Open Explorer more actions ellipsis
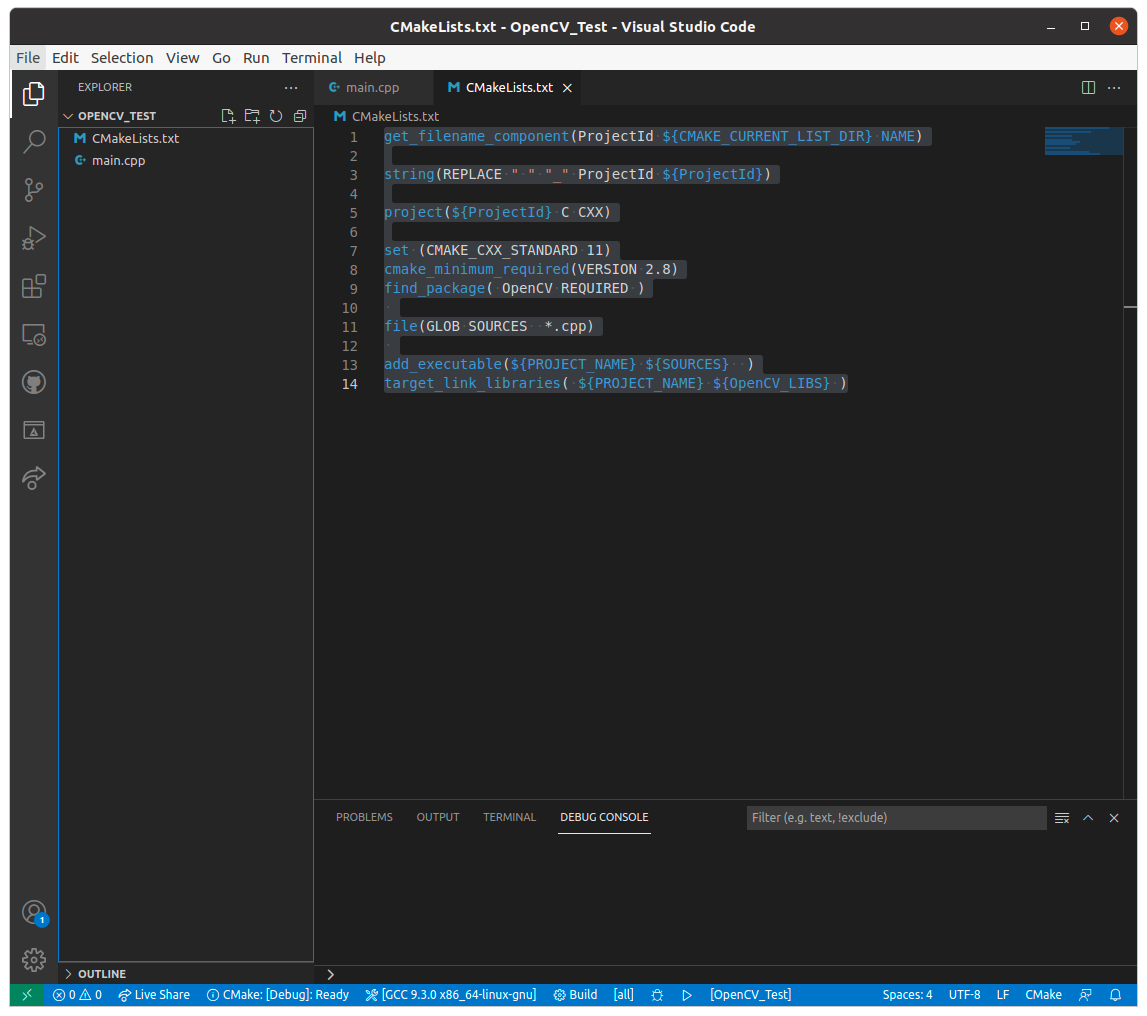Screen dimensions: 1147x1016 [291, 87]
